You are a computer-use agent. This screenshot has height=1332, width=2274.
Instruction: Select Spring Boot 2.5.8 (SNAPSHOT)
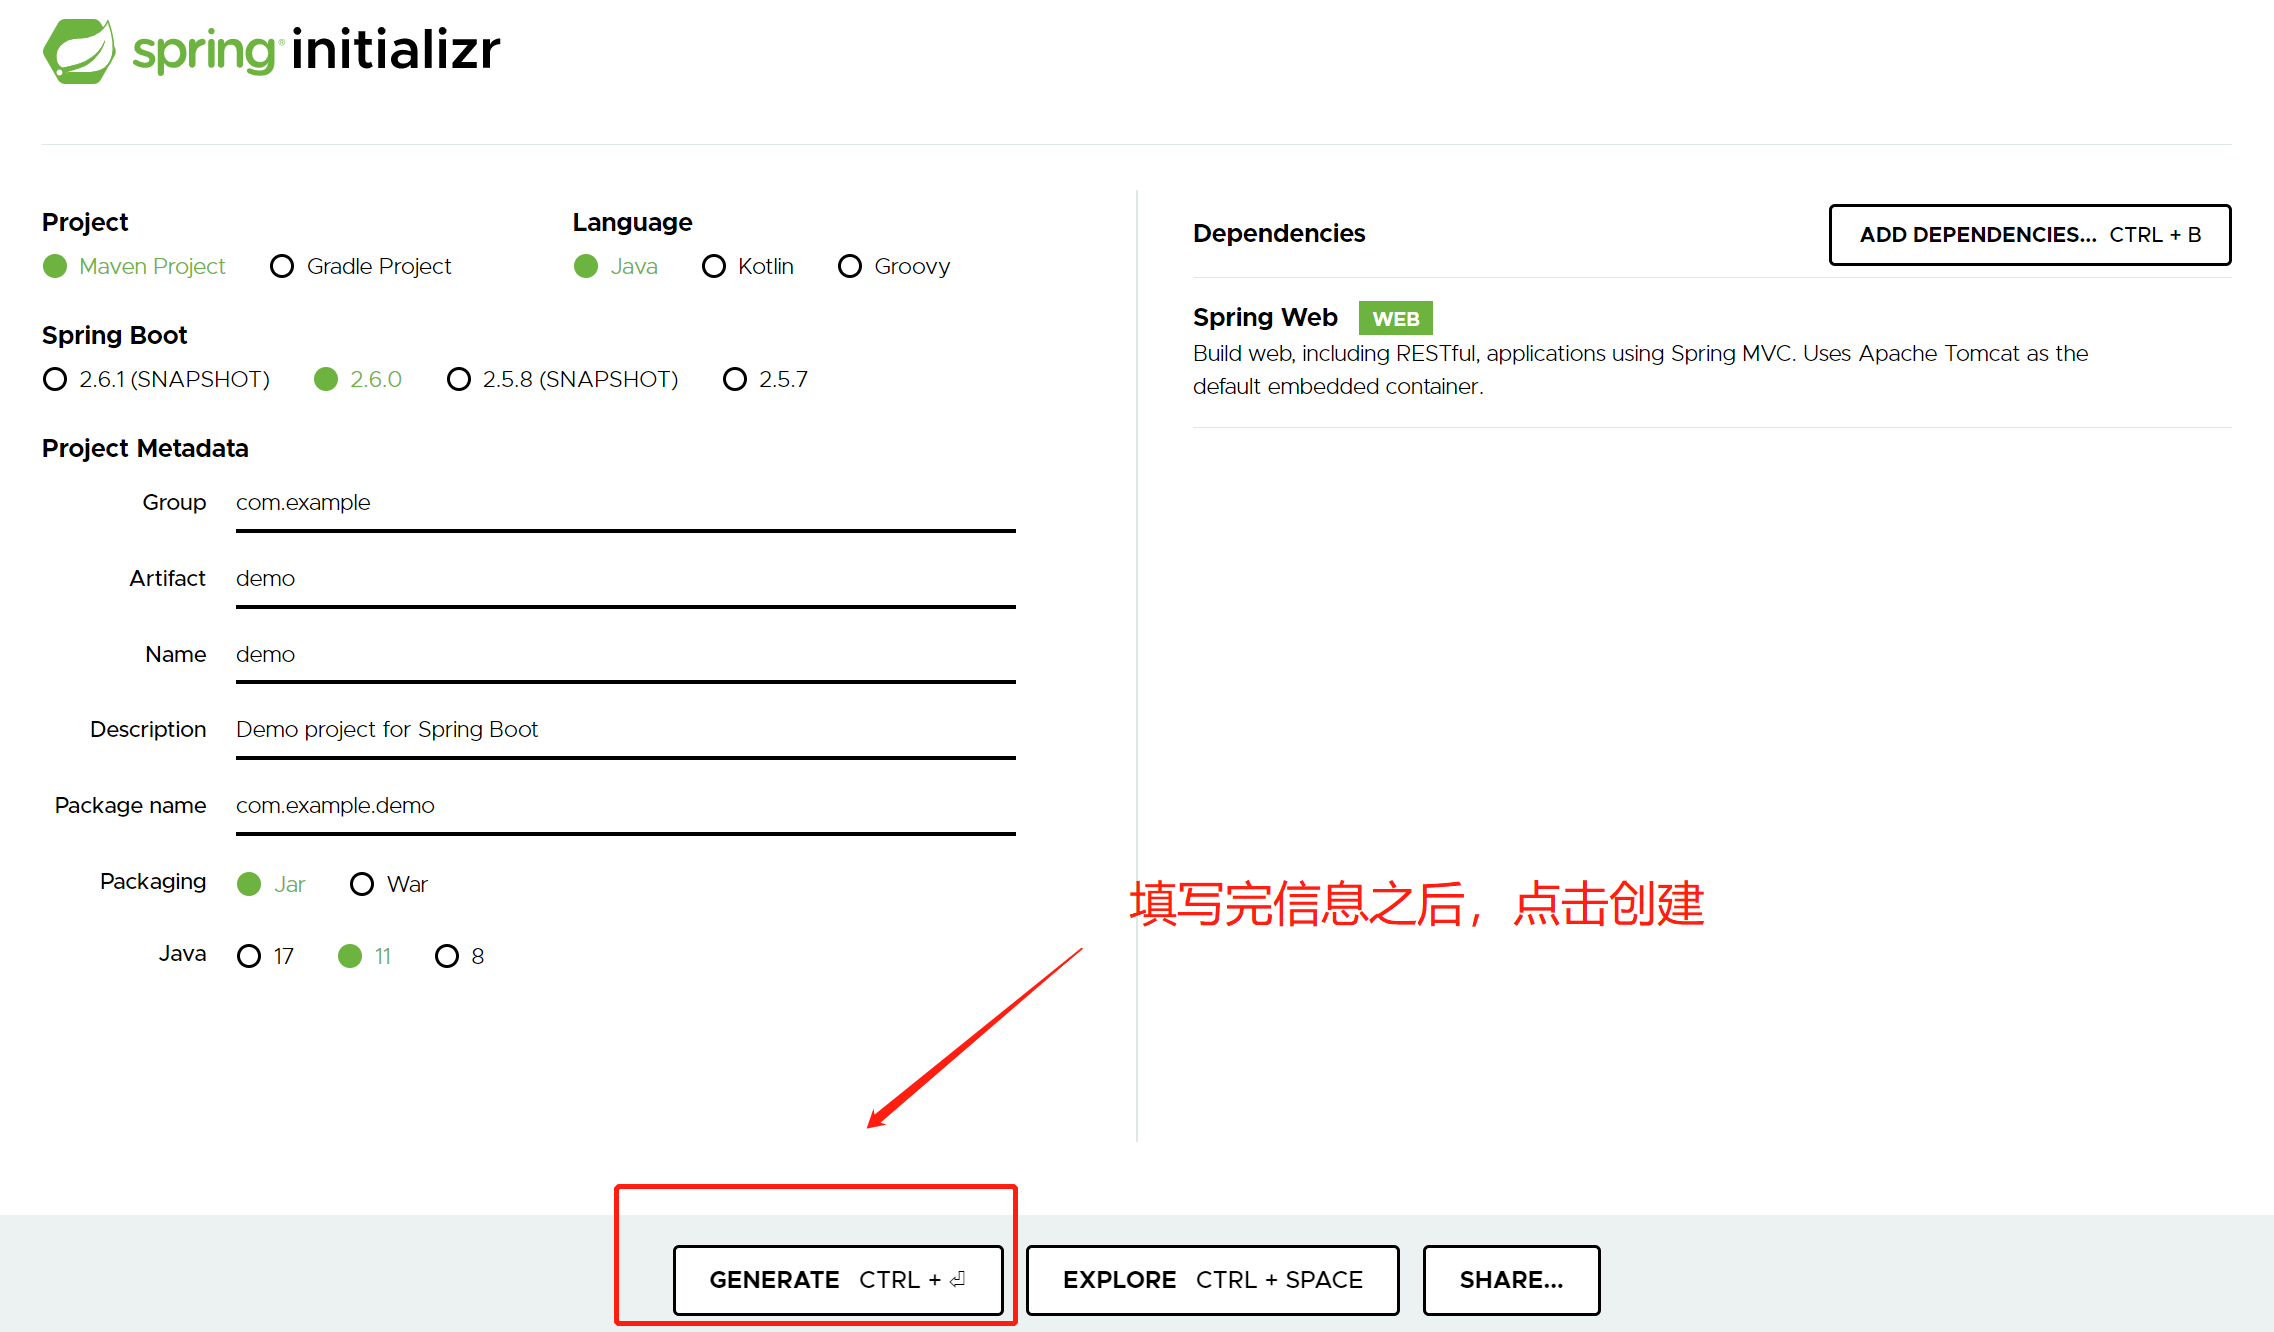point(458,379)
